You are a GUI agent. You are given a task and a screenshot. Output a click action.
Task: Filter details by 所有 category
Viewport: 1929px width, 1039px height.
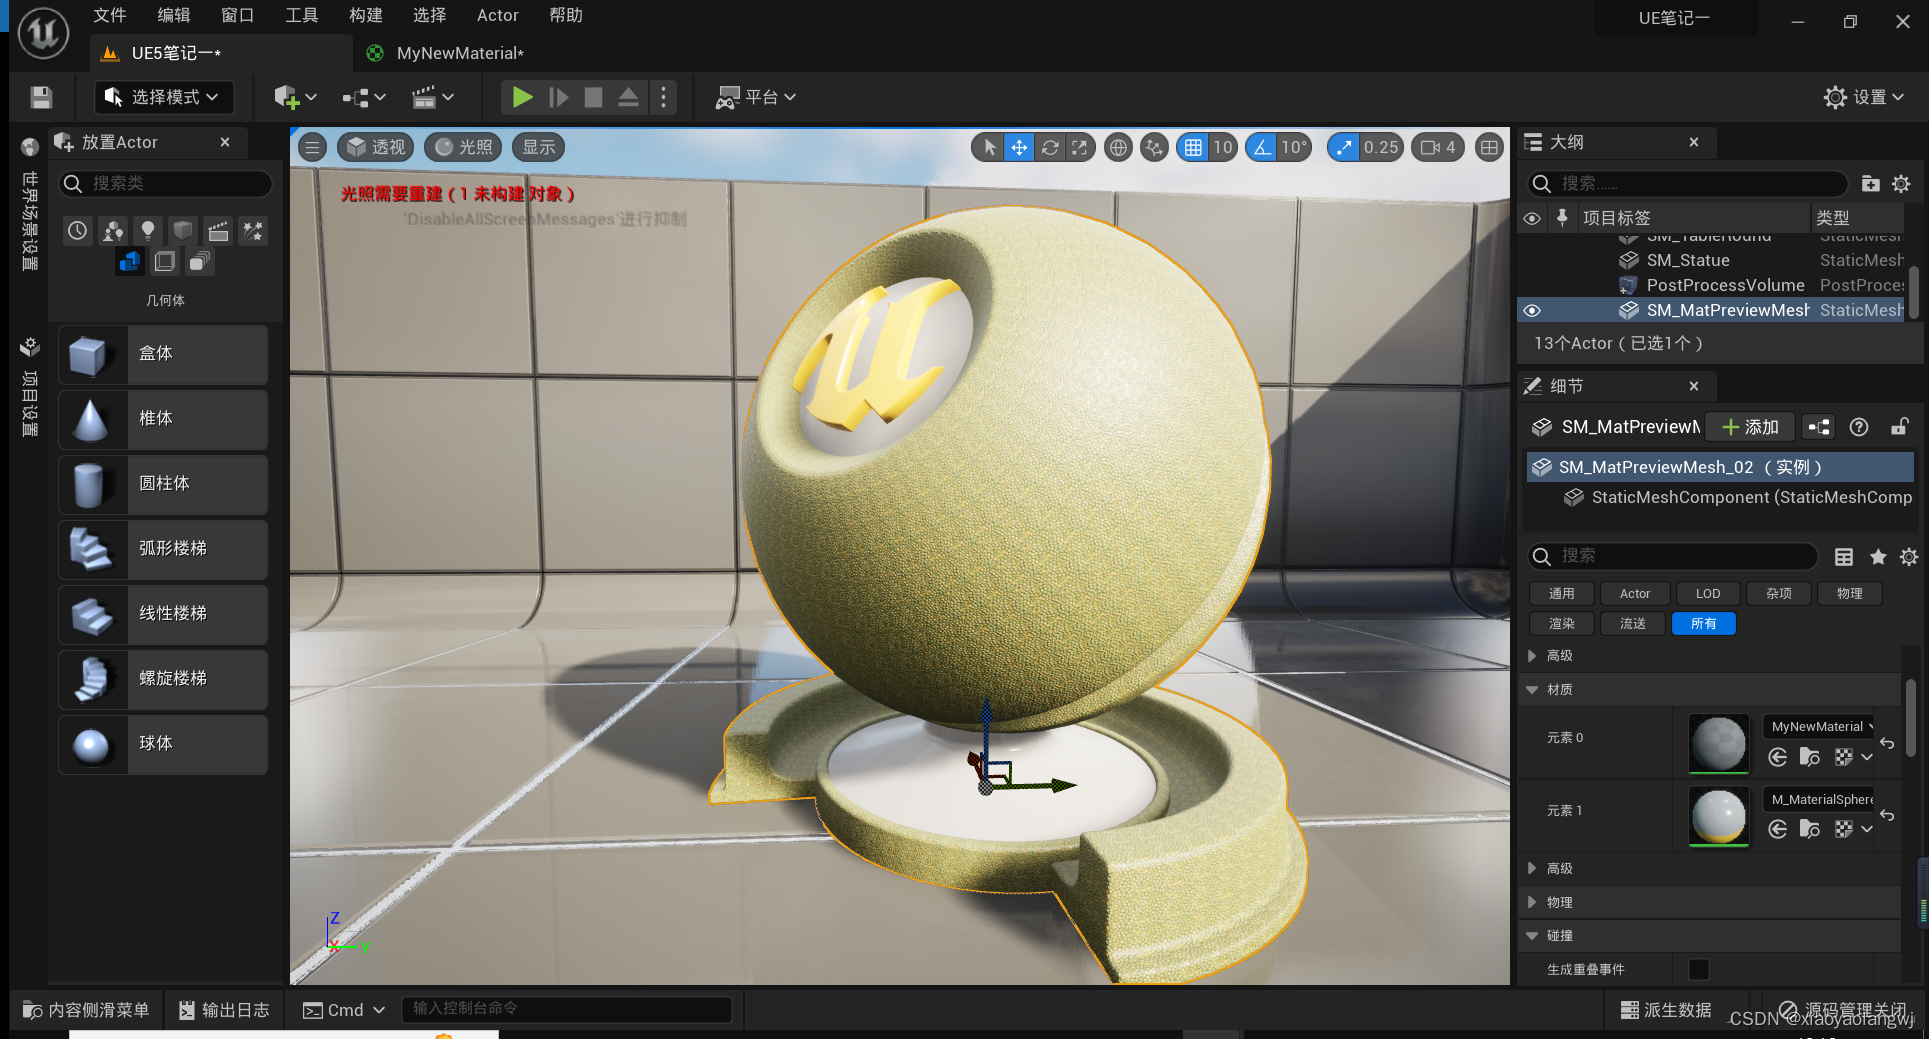(1703, 623)
